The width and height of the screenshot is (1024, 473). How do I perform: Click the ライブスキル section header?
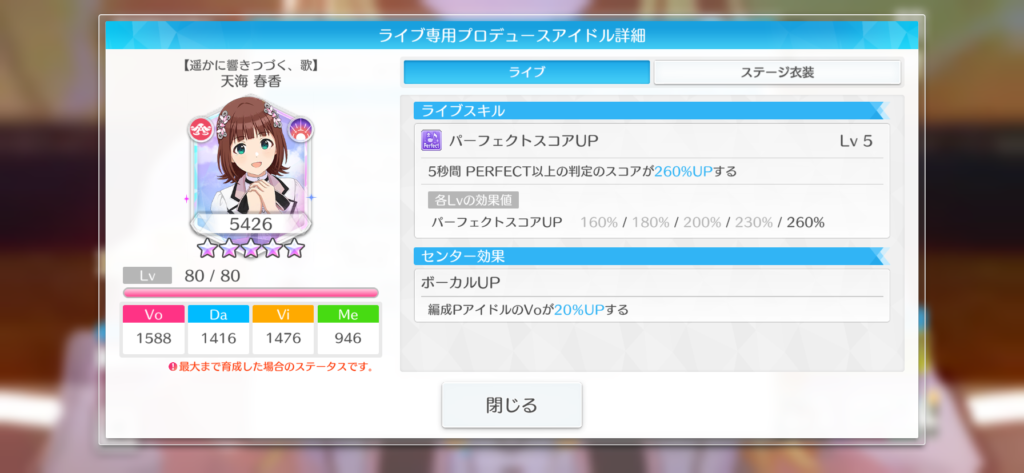651,110
